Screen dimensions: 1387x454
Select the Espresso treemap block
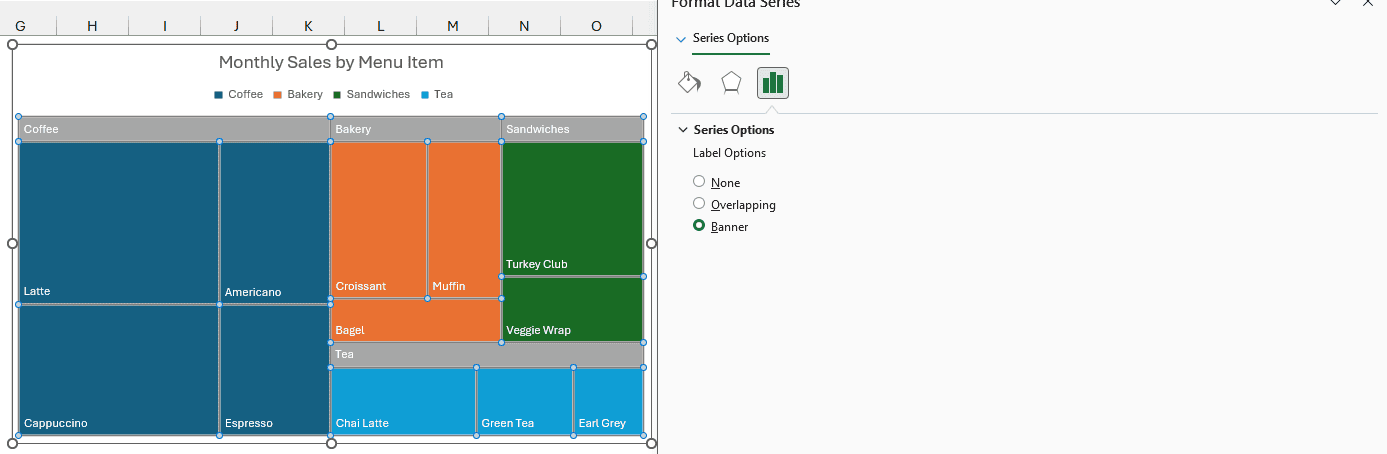tap(275, 370)
